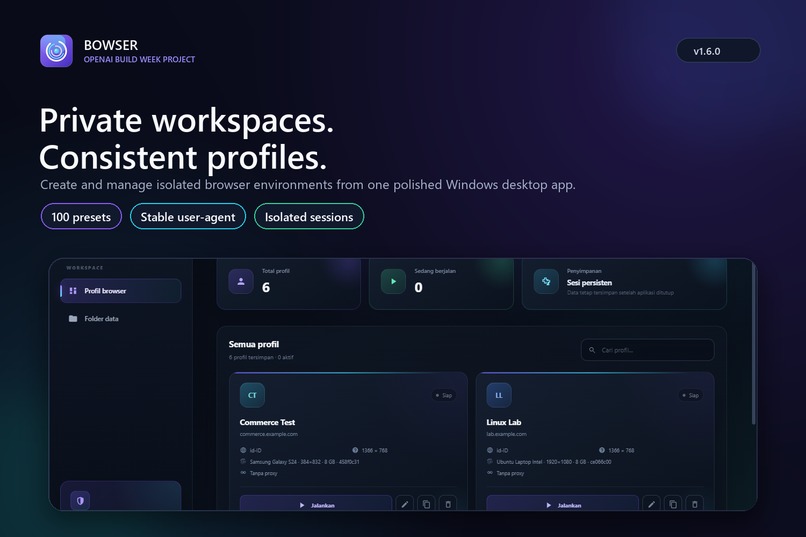
Task: Click the Tanpa proxy link icon on Linux Lab
Action: (490, 473)
